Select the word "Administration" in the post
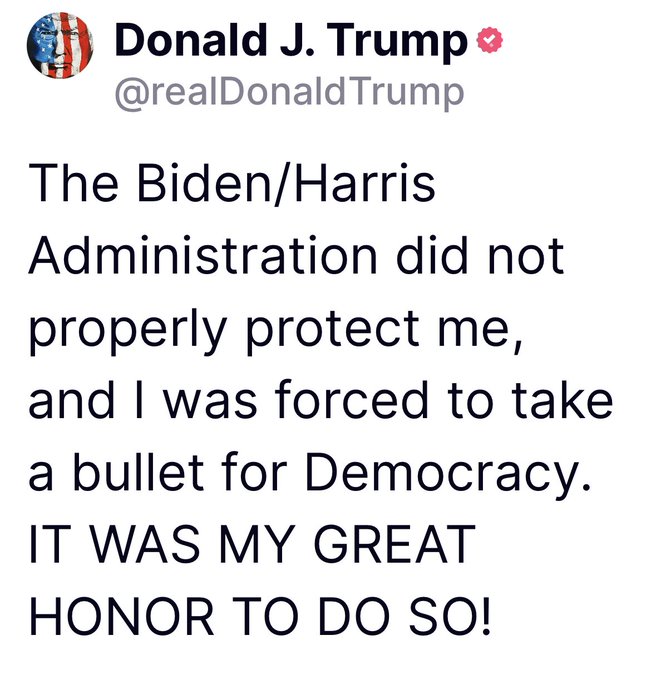The image size is (651, 680). [203, 255]
